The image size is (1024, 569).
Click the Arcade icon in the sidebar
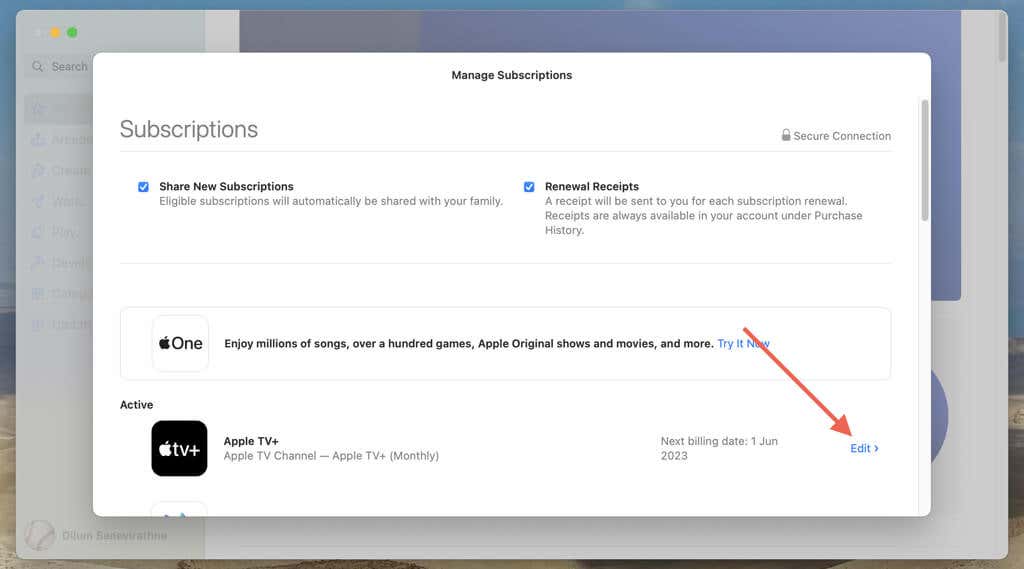tap(38, 139)
